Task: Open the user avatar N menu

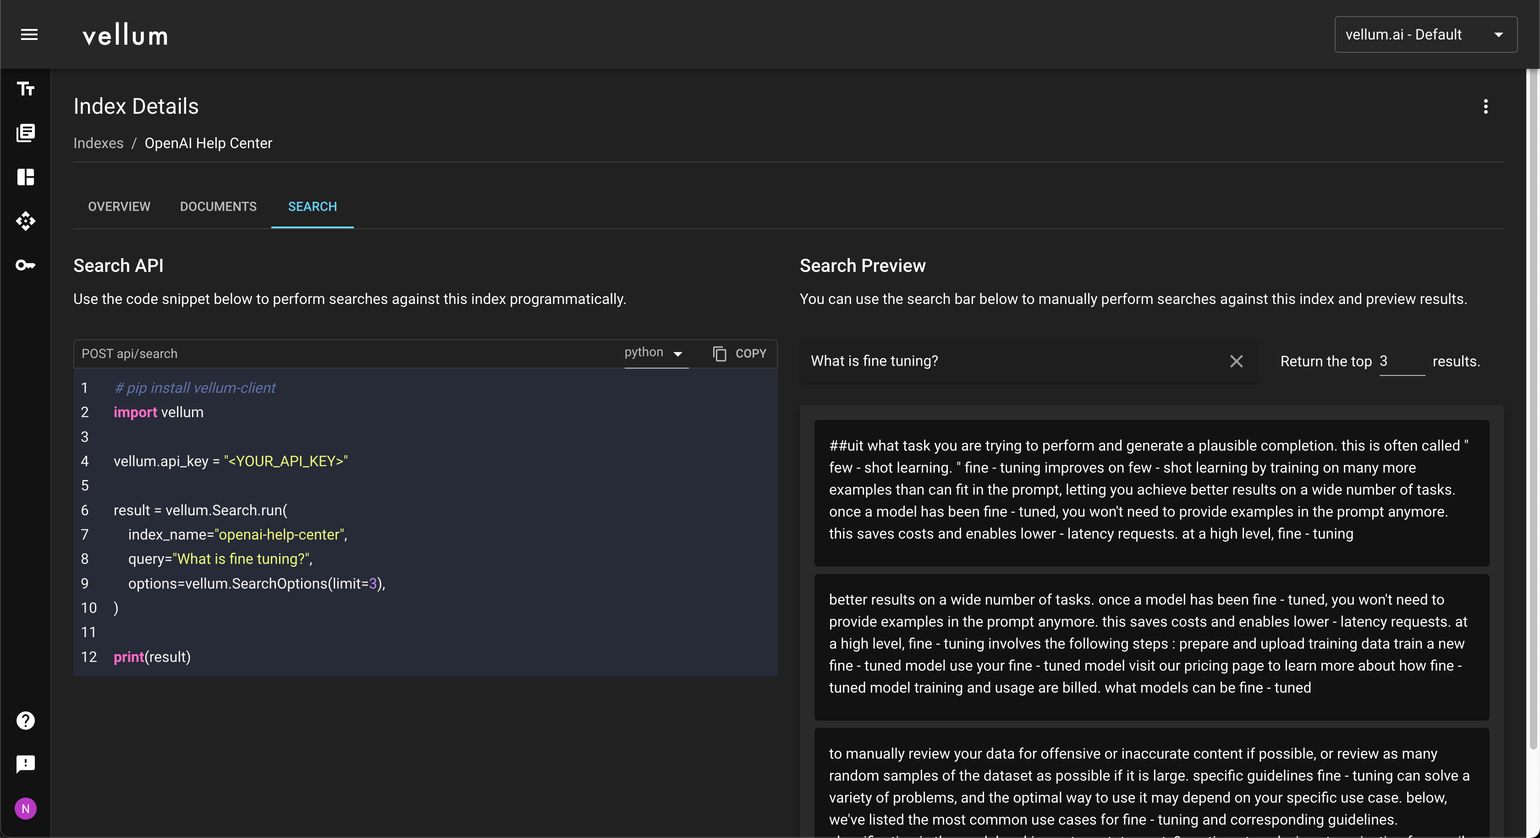Action: pos(26,808)
